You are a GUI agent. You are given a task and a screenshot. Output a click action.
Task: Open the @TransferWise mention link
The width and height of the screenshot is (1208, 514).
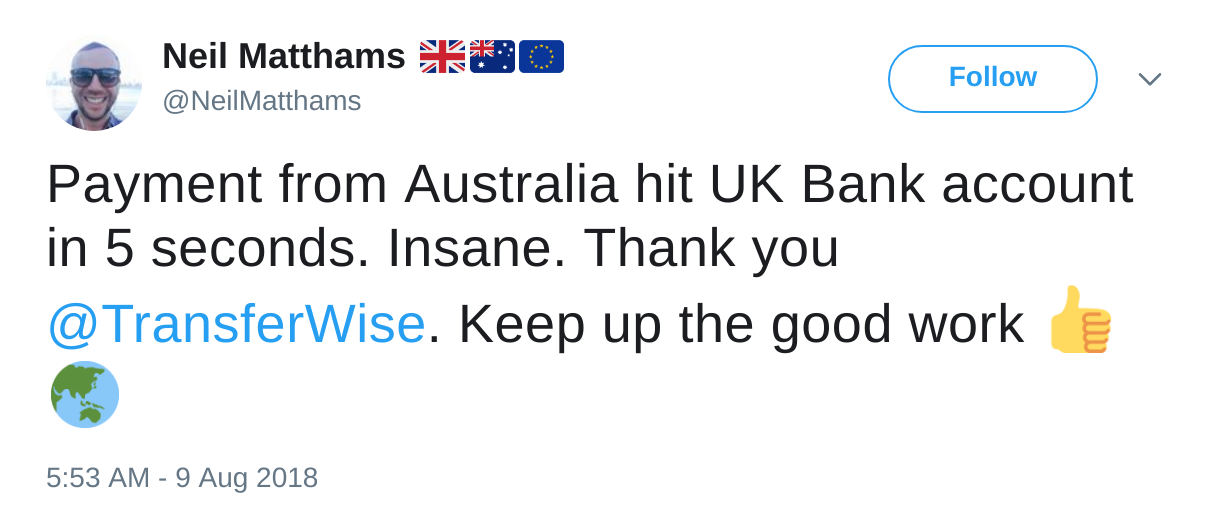[236, 324]
